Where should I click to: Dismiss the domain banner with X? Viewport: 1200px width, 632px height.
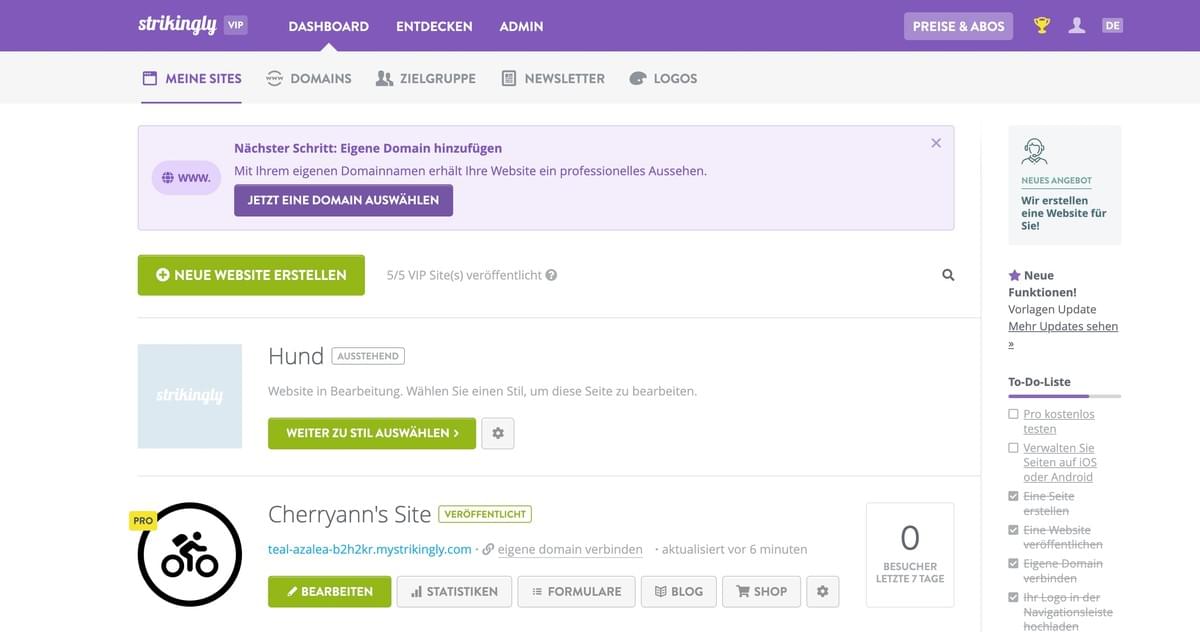click(936, 143)
